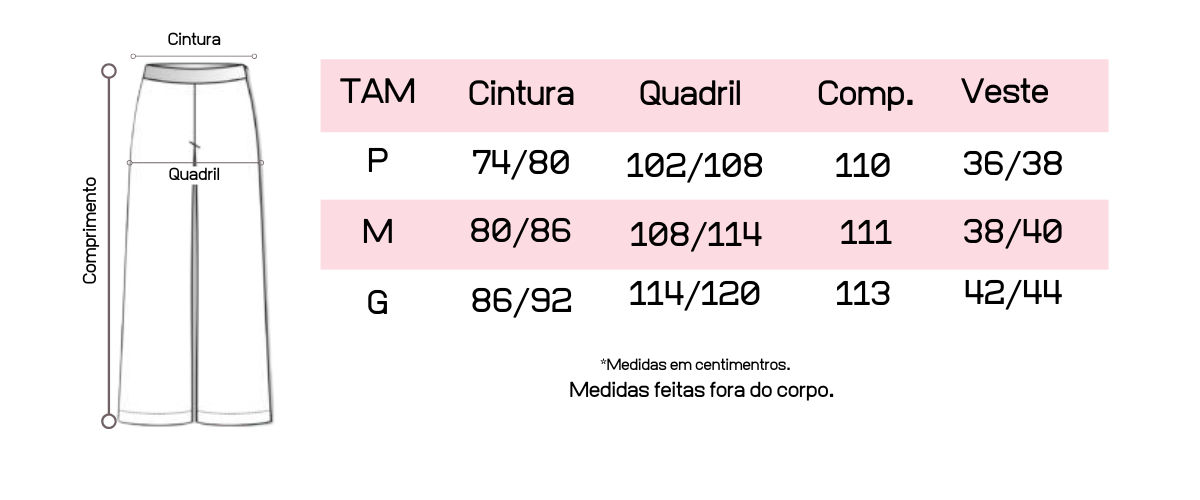Click the 36/38 Veste value
The image size is (1200, 500).
(1012, 163)
